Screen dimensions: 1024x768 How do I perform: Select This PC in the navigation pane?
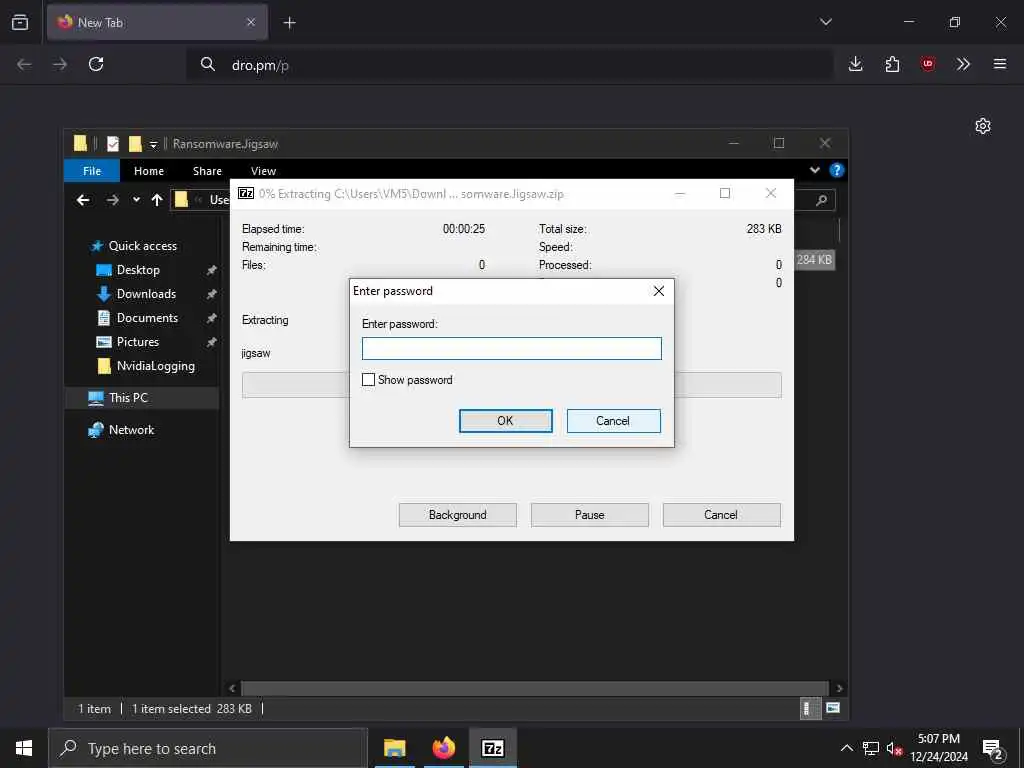[128, 398]
